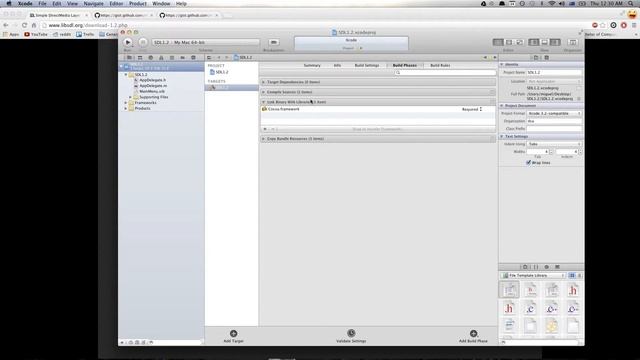
Task: Show the Issue navigator
Action: pos(161,58)
